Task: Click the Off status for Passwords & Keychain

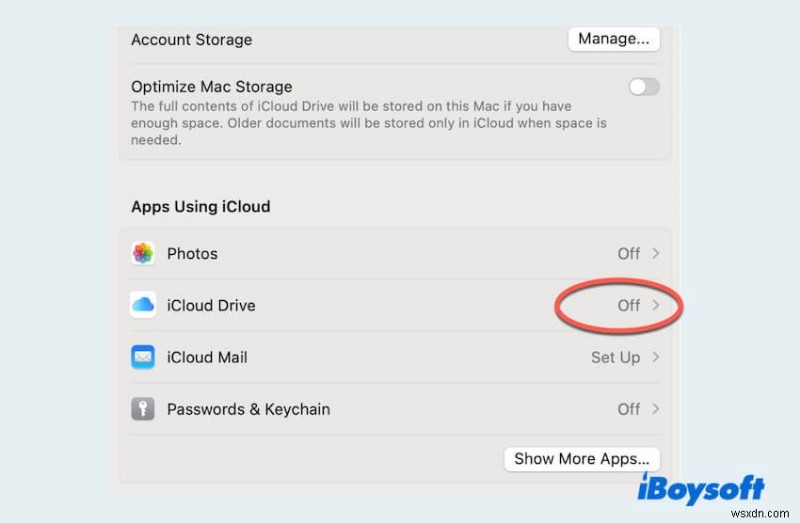Action: point(629,409)
